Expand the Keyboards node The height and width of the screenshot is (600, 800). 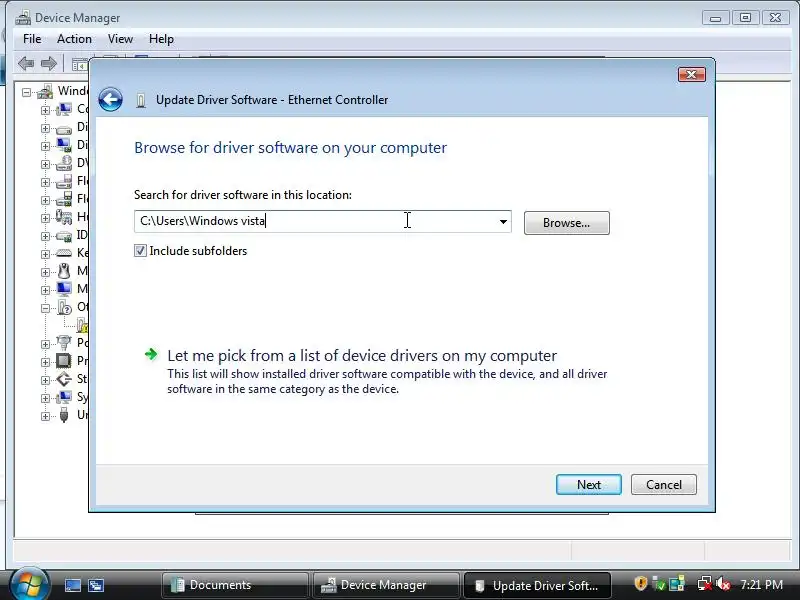[45, 254]
